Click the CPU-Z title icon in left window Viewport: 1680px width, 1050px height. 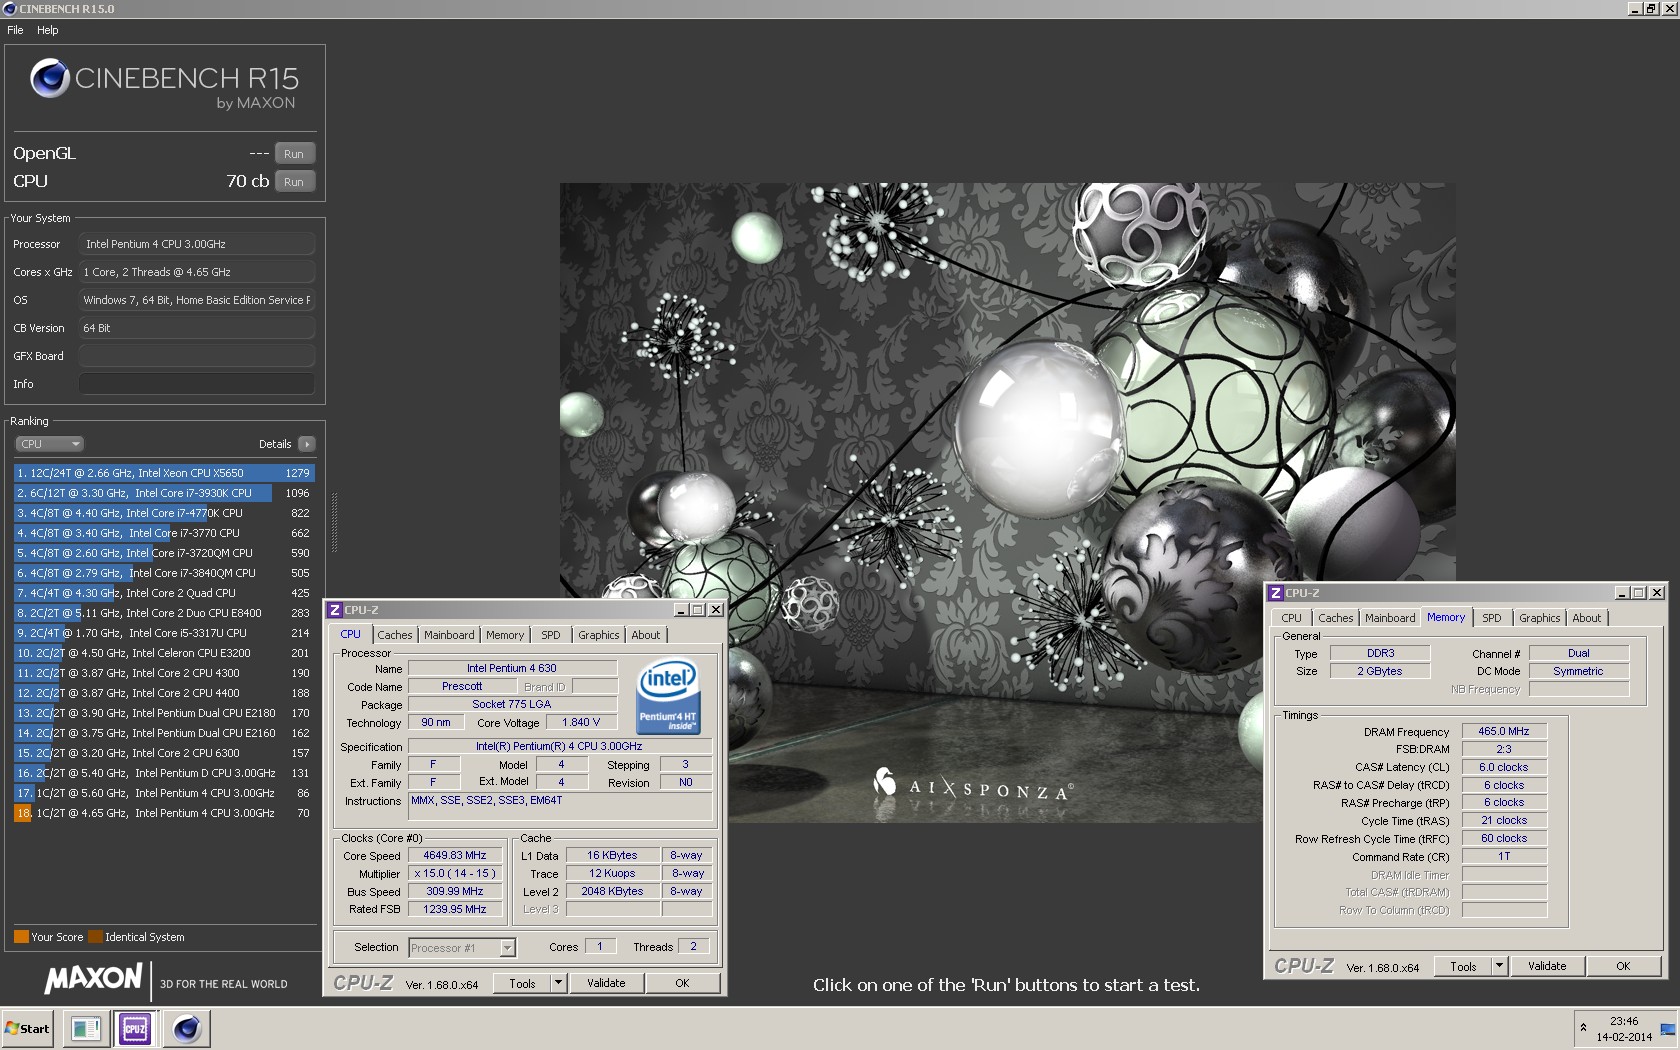pyautogui.click(x=336, y=610)
